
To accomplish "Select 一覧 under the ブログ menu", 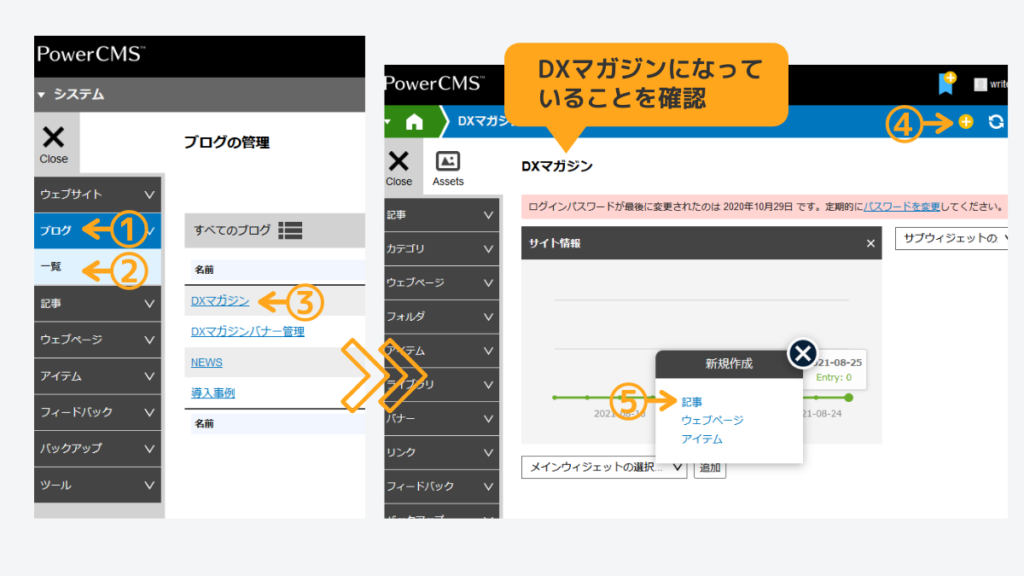I will 52,267.
